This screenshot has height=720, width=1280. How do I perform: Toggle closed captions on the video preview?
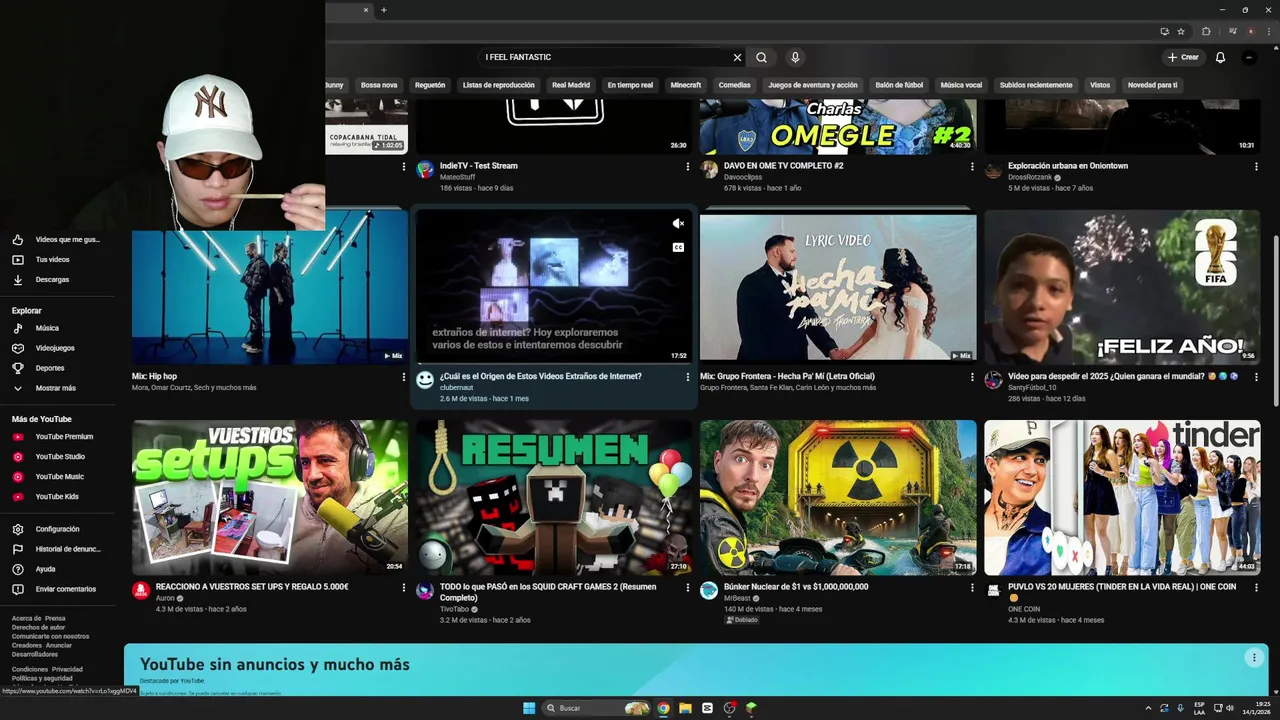click(678, 247)
